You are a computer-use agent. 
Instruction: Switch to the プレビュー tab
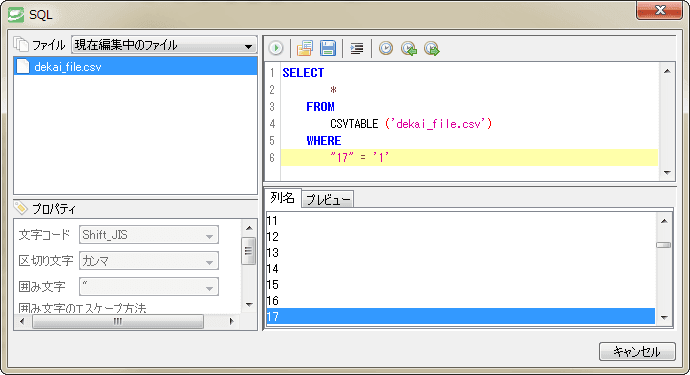[x=328, y=200]
